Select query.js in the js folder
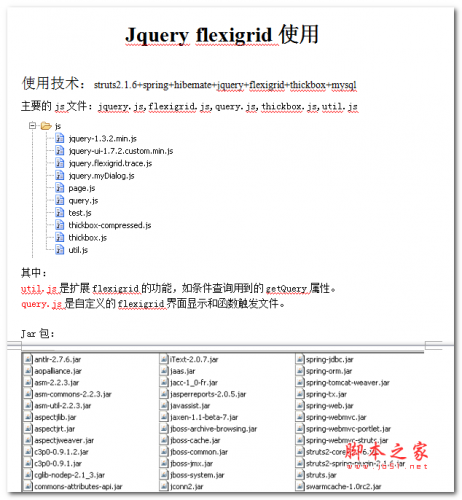The image size is (462, 500). [83, 201]
